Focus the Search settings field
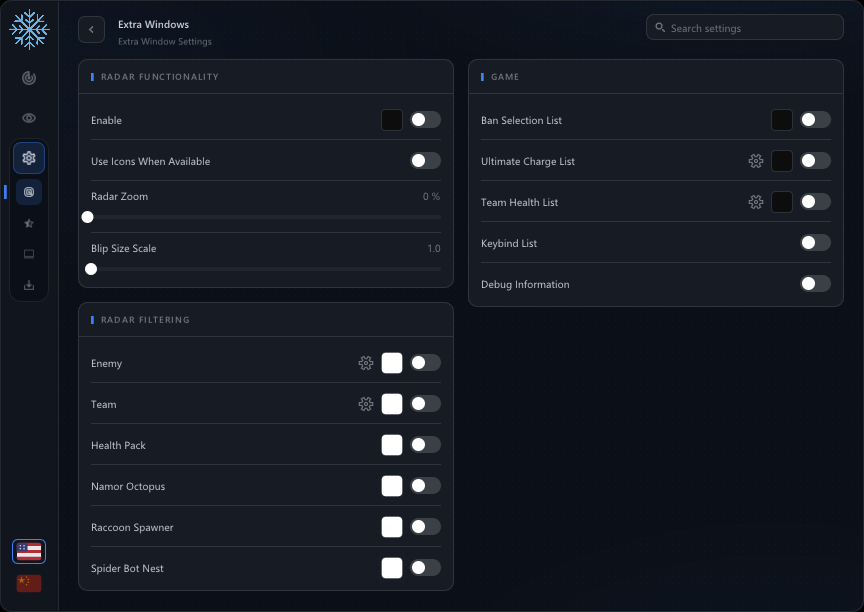This screenshot has height=612, width=864. click(x=744, y=28)
